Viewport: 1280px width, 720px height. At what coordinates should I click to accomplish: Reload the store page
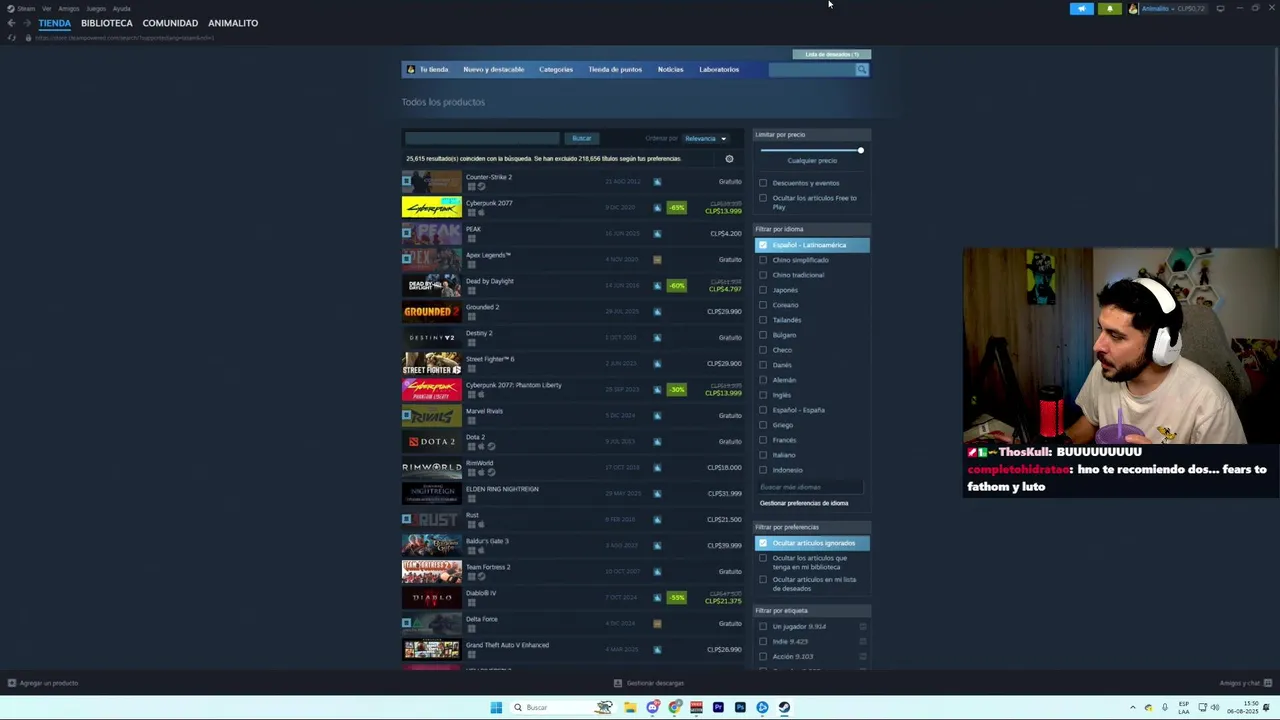12,38
